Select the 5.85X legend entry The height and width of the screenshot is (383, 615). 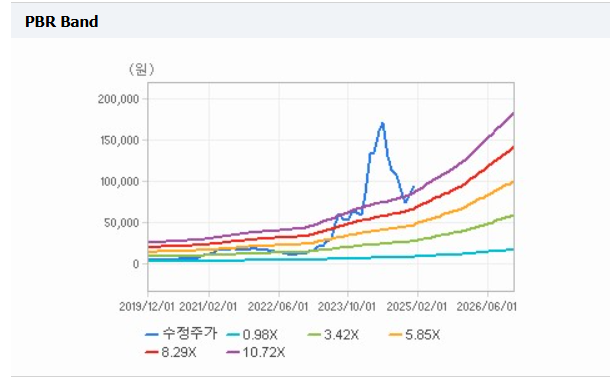coord(415,335)
